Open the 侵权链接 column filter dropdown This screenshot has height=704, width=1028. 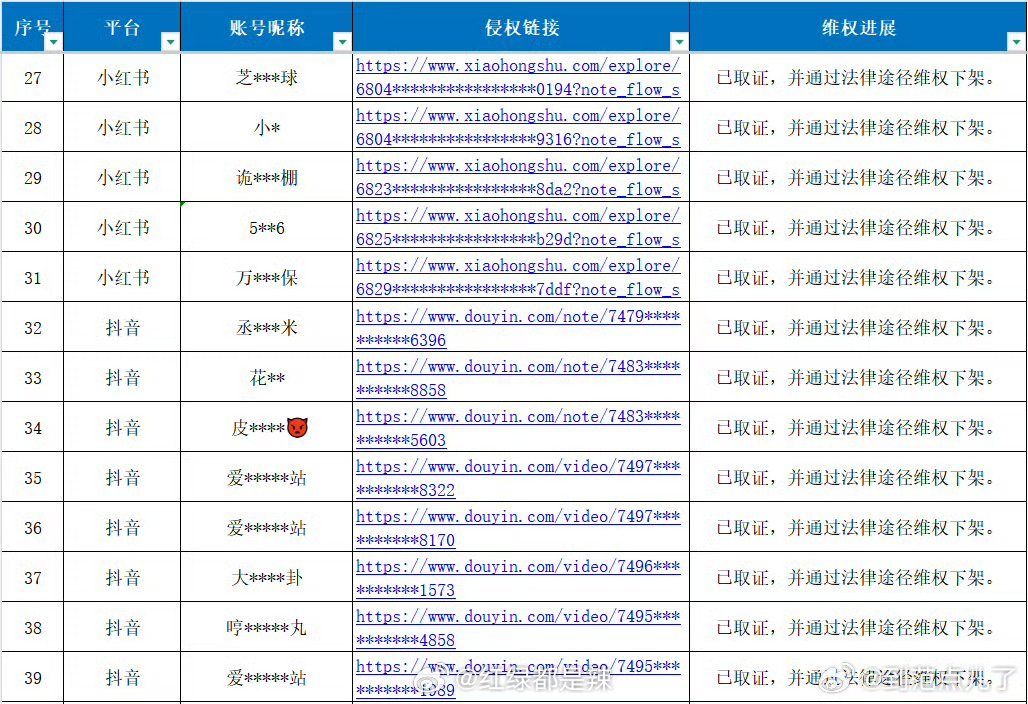679,42
